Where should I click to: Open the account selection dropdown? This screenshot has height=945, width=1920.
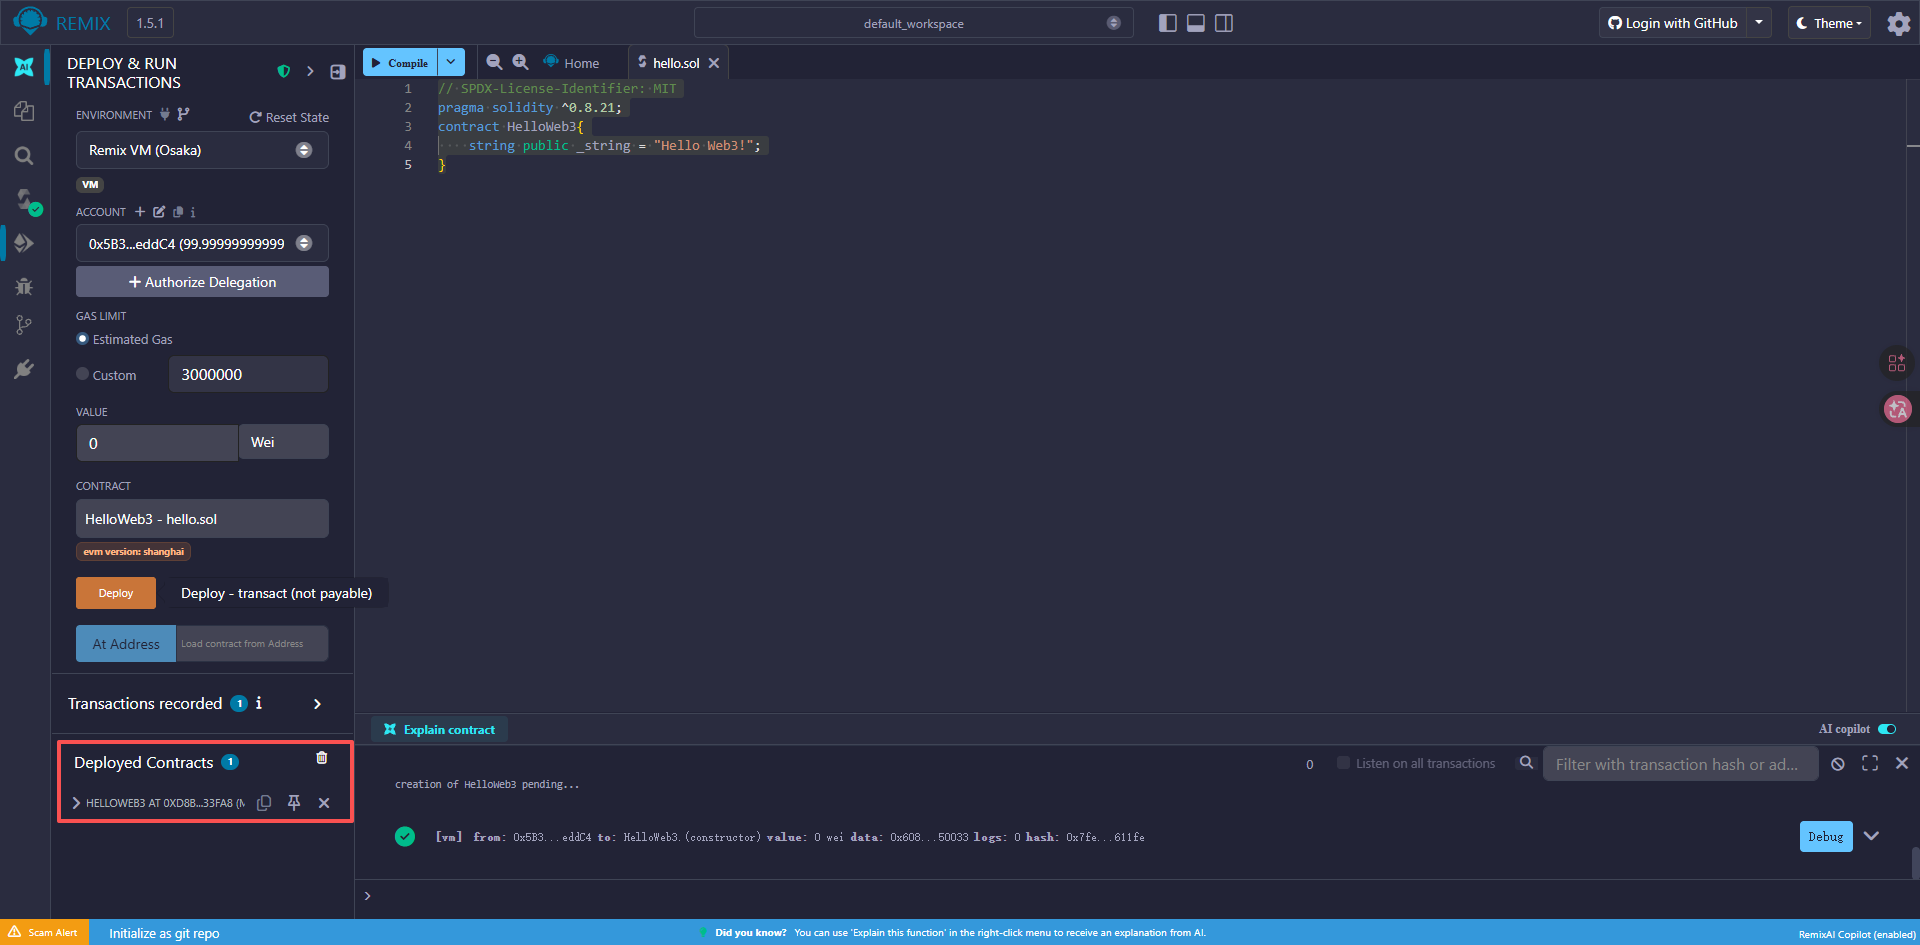[202, 244]
